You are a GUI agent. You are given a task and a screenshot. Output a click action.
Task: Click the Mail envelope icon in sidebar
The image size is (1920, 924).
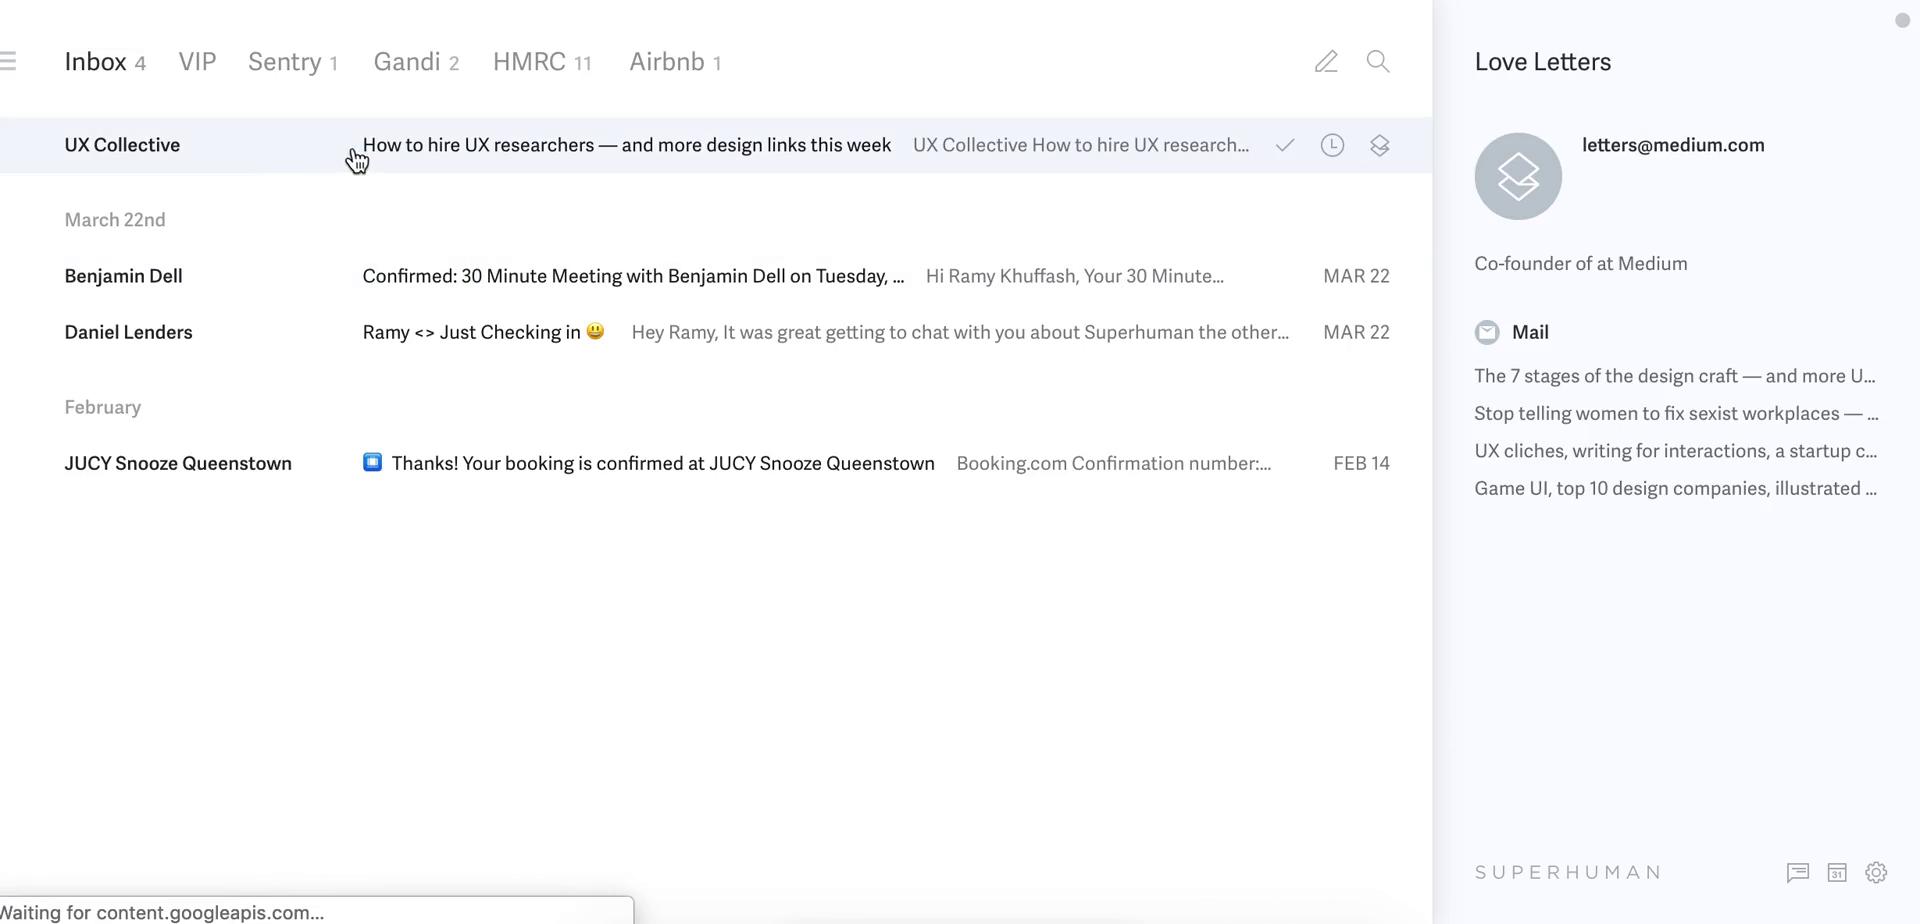pos(1487,332)
